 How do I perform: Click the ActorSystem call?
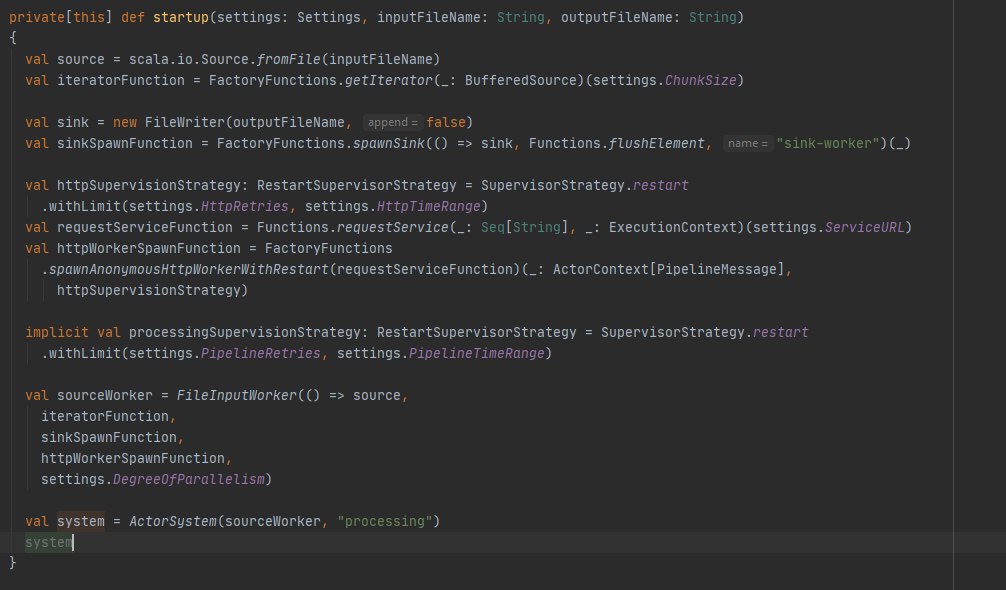click(x=173, y=521)
